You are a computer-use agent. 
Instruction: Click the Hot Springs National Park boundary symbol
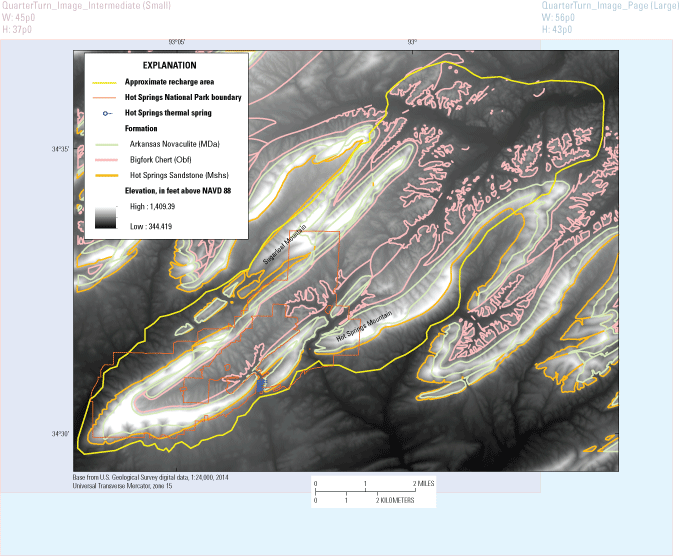point(105,97)
